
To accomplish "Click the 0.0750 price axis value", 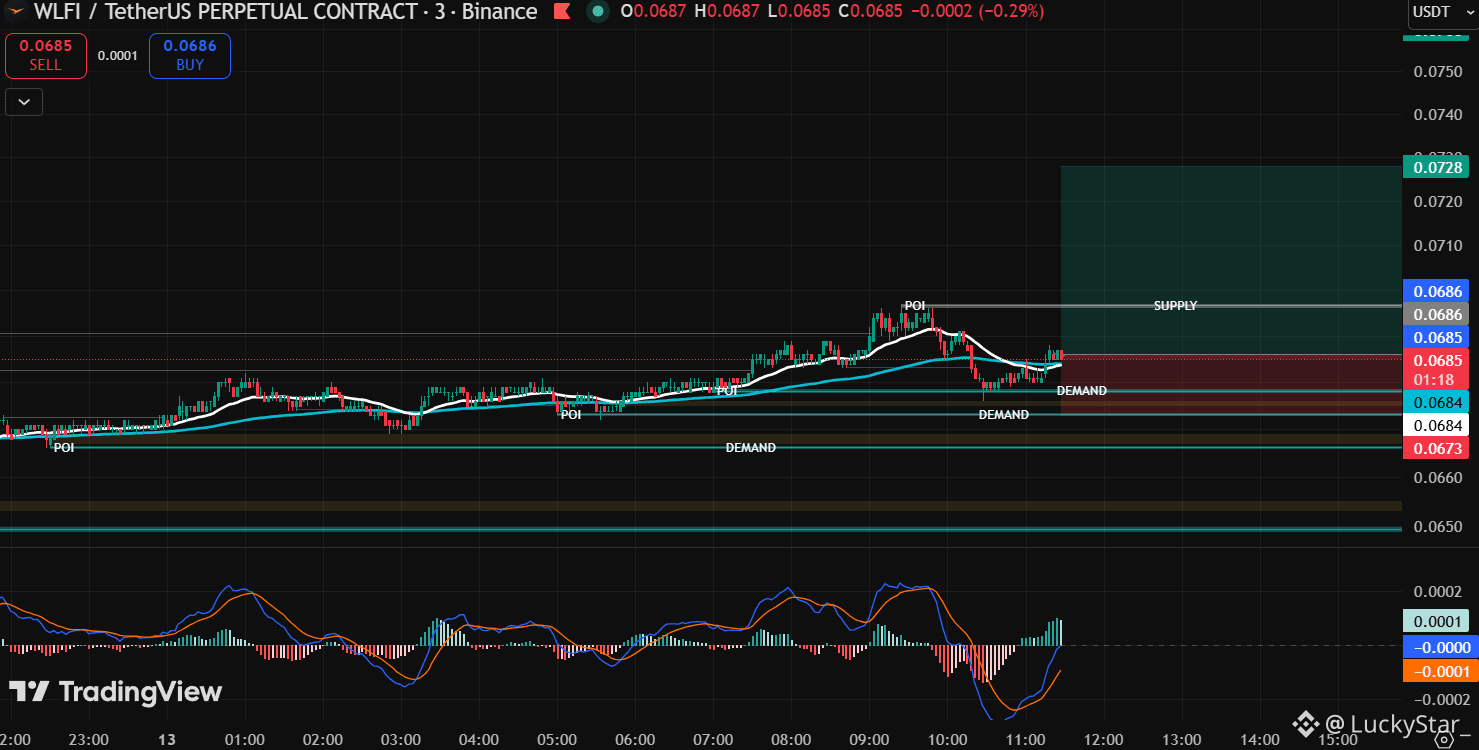I will click(1438, 71).
